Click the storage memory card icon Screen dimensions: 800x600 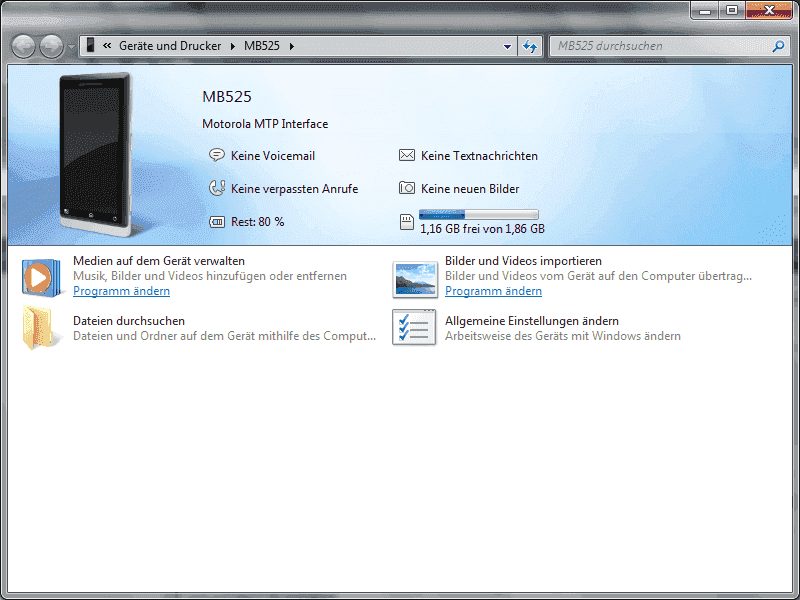(407, 222)
